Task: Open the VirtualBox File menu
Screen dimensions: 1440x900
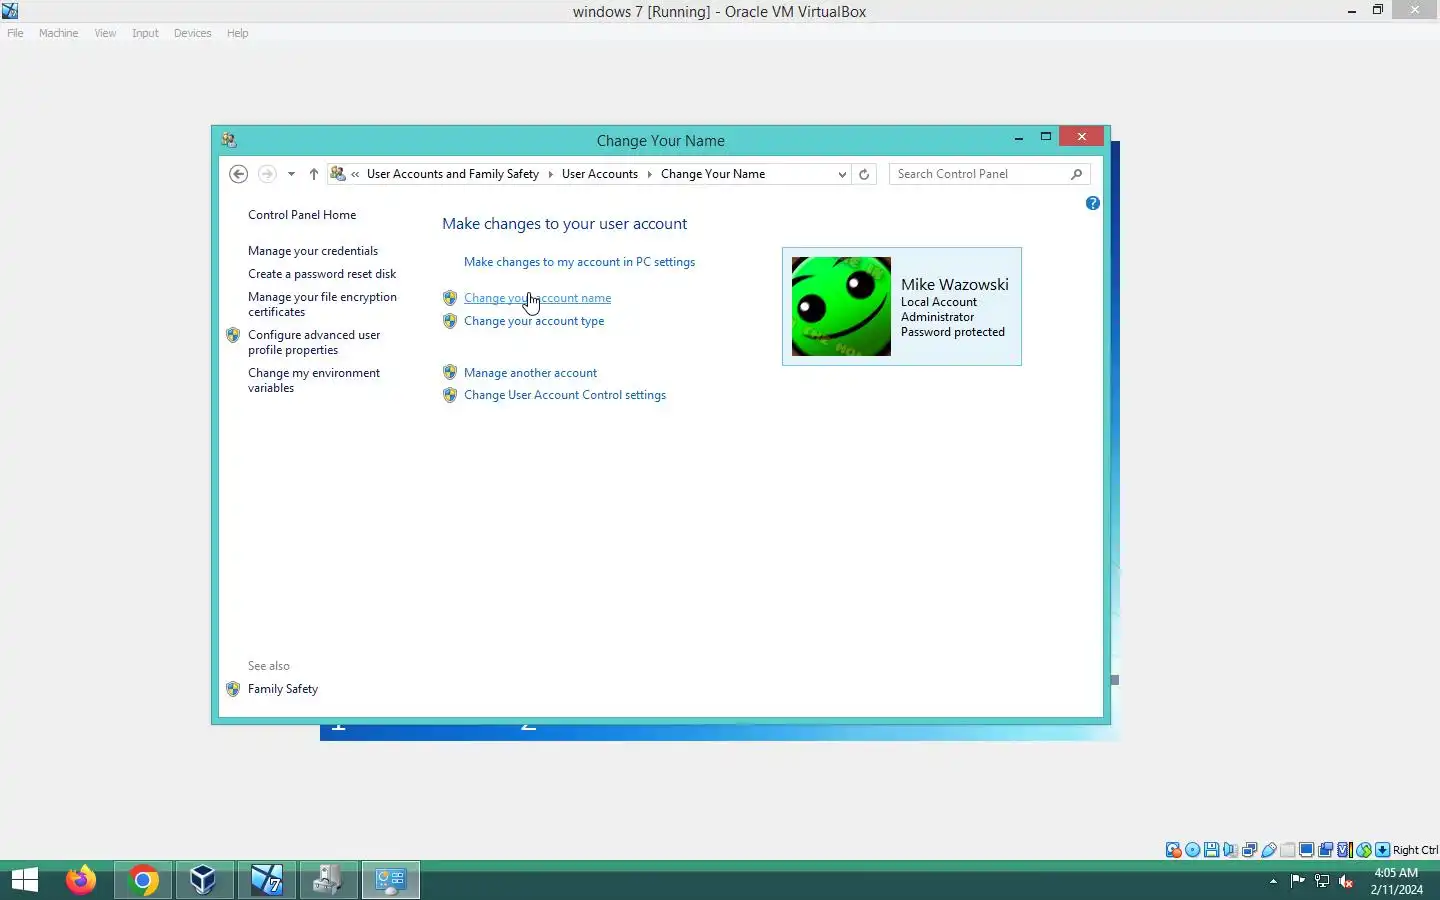Action: tap(15, 33)
